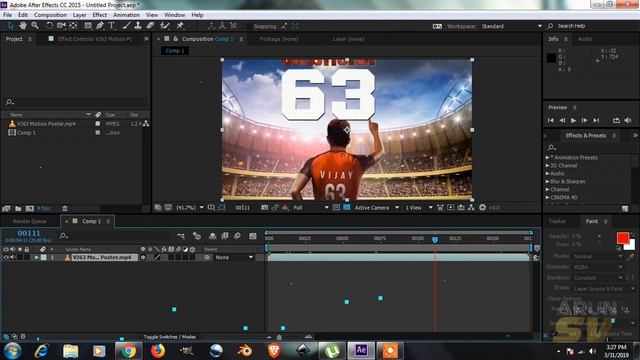Step to next frame in Preview
This screenshot has width=640, height=360.
tap(584, 120)
